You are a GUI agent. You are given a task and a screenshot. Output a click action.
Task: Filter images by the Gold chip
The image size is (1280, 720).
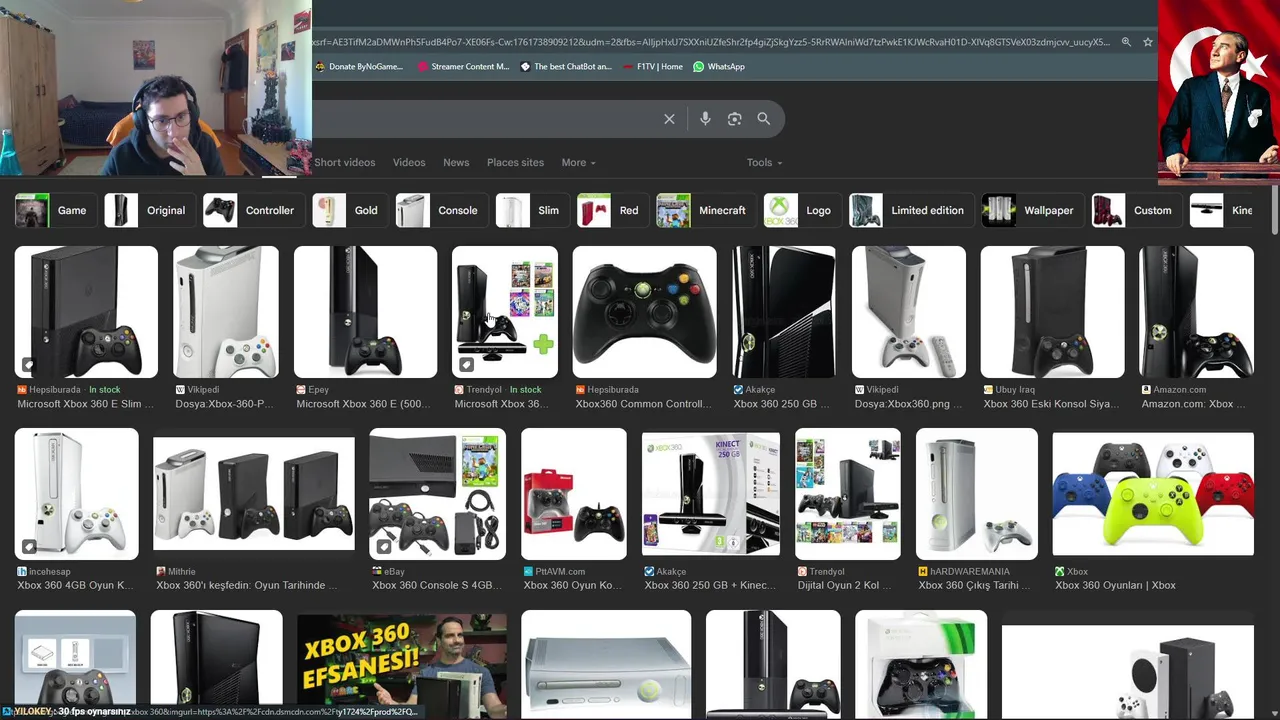(350, 210)
